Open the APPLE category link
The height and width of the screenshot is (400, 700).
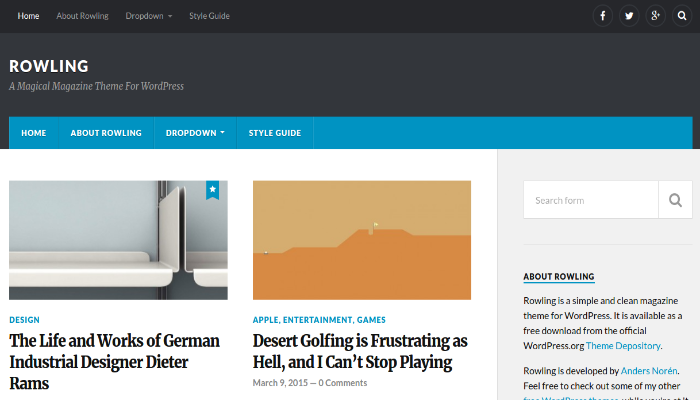[x=266, y=320]
